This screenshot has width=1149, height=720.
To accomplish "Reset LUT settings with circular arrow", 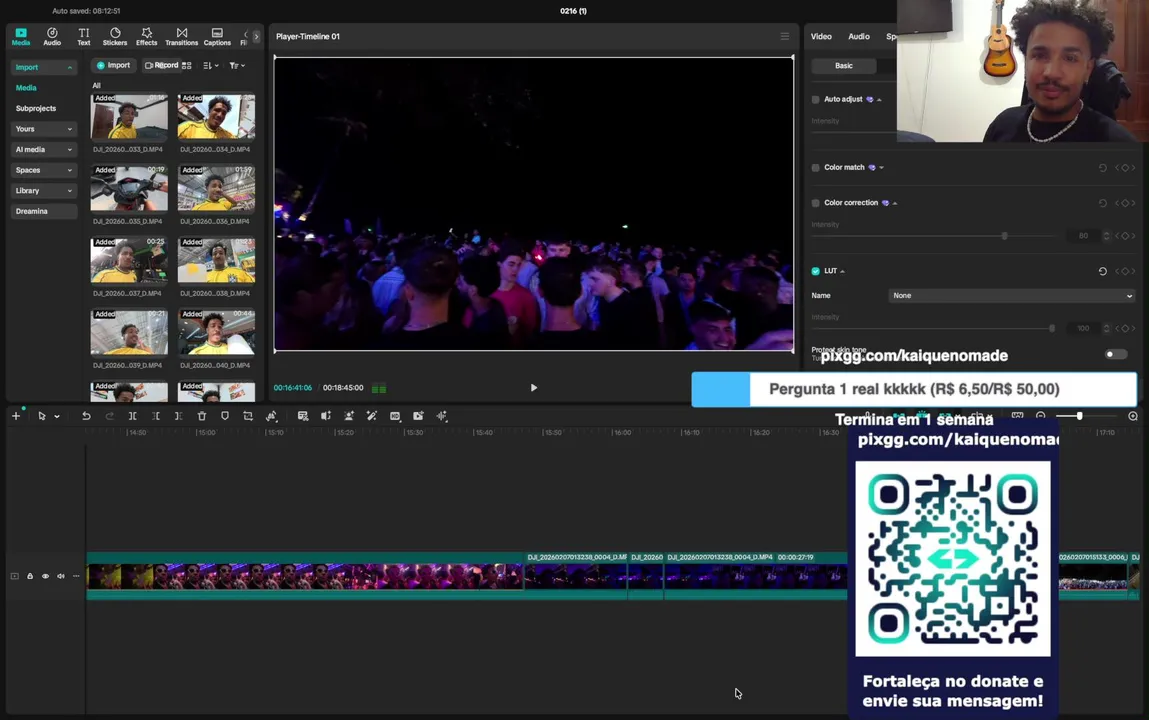I will tap(1103, 271).
